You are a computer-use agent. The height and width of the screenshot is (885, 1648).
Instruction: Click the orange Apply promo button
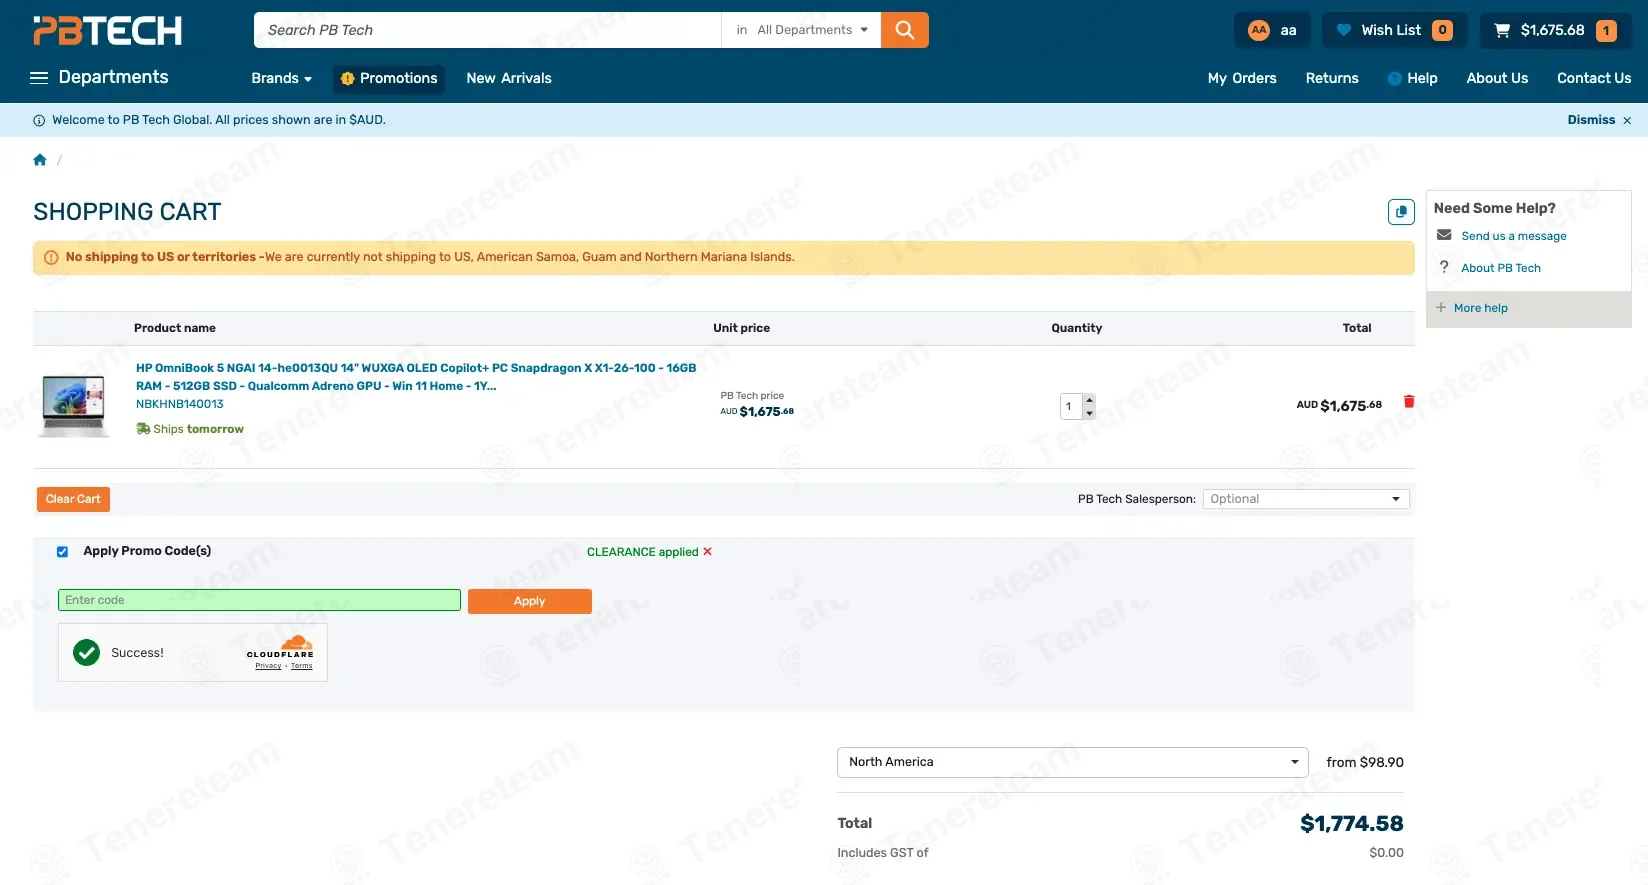tap(529, 601)
